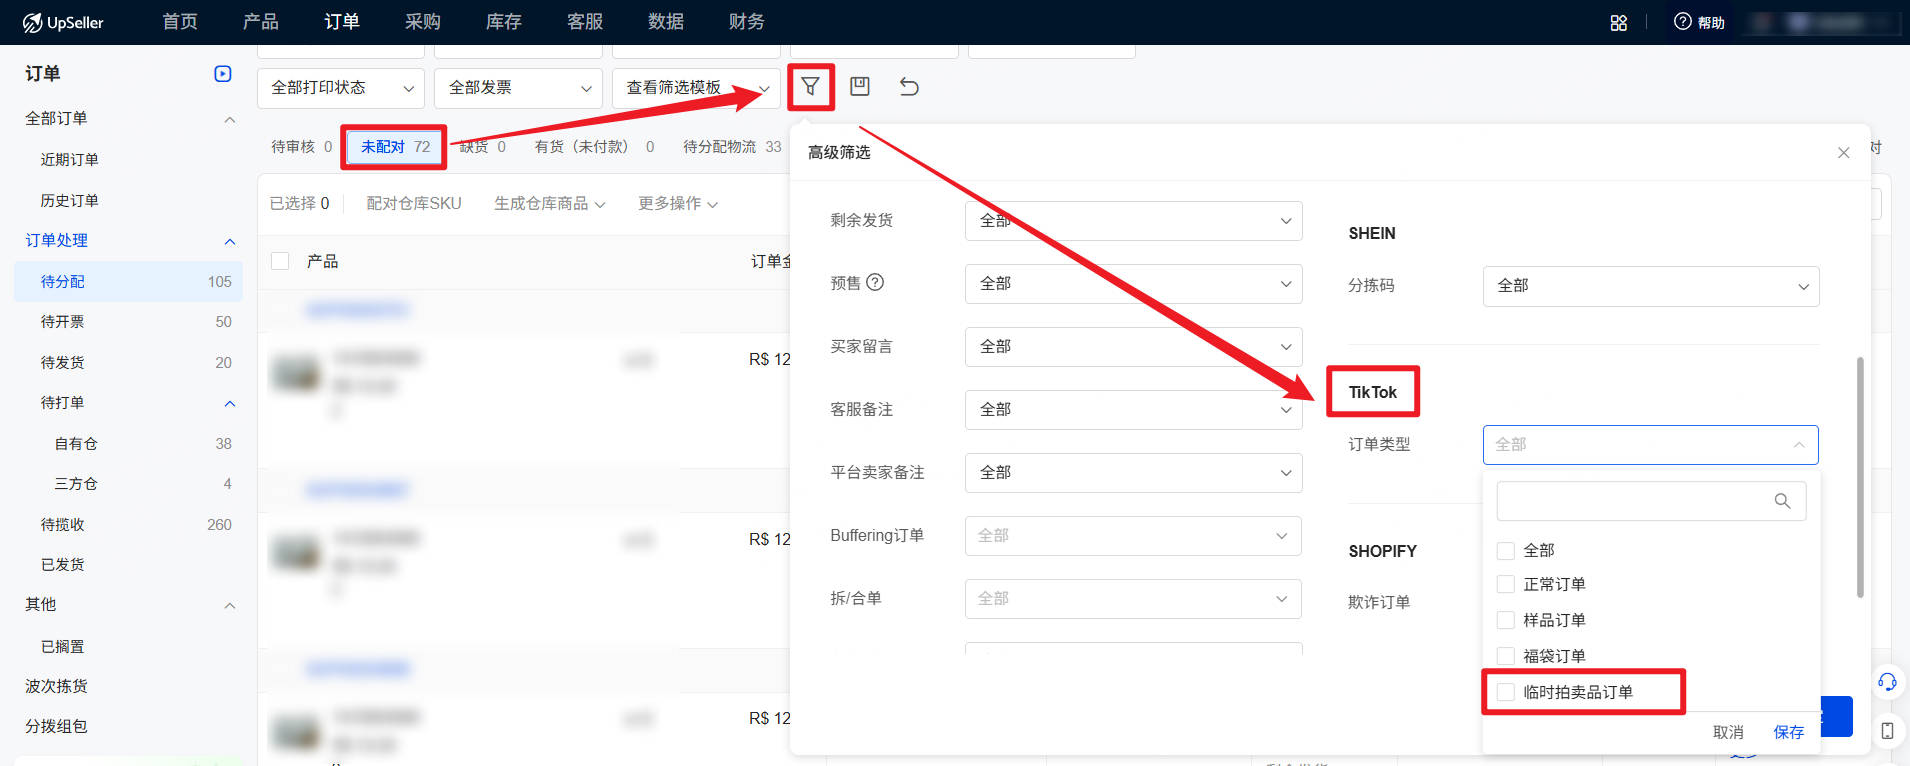This screenshot has width=1910, height=766.
Task: Select 近期订单 in sidebar
Action: (69, 160)
